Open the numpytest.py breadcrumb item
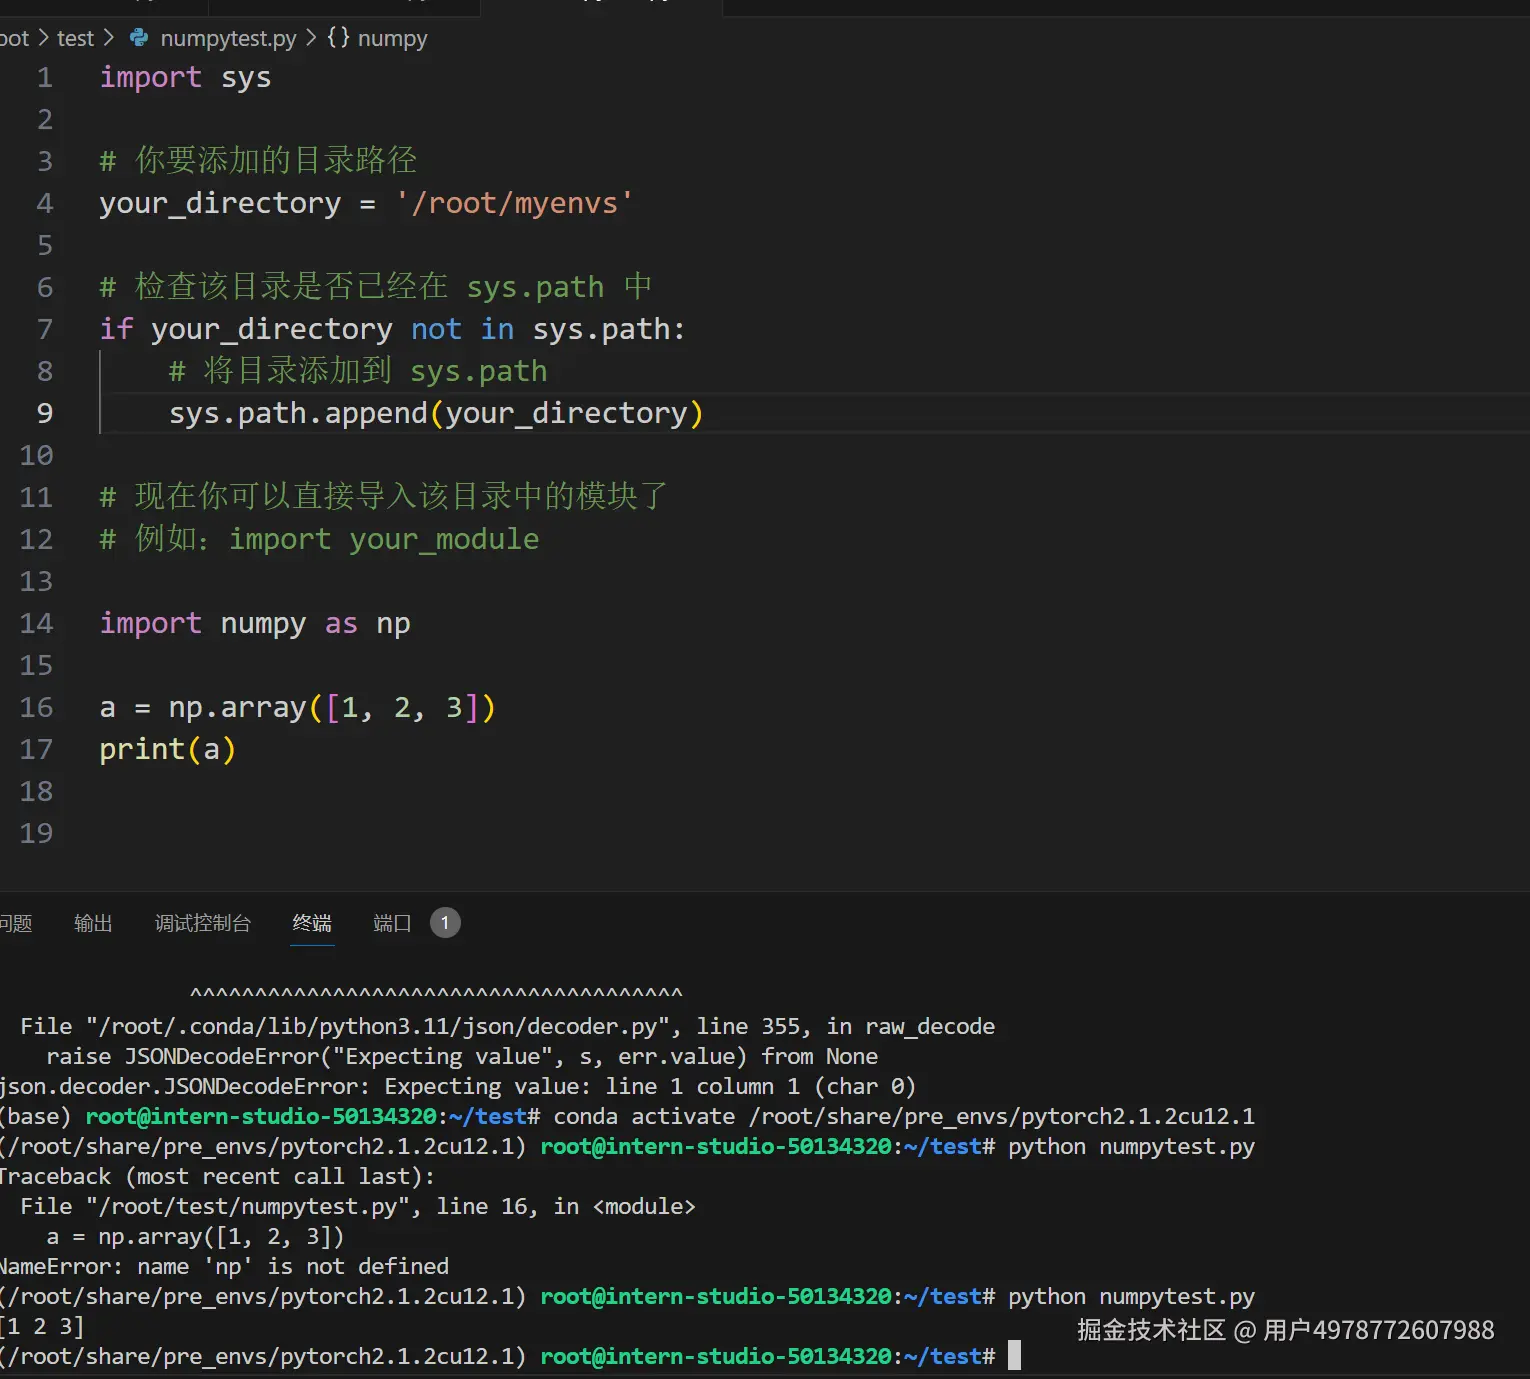This screenshot has height=1379, width=1530. (228, 38)
